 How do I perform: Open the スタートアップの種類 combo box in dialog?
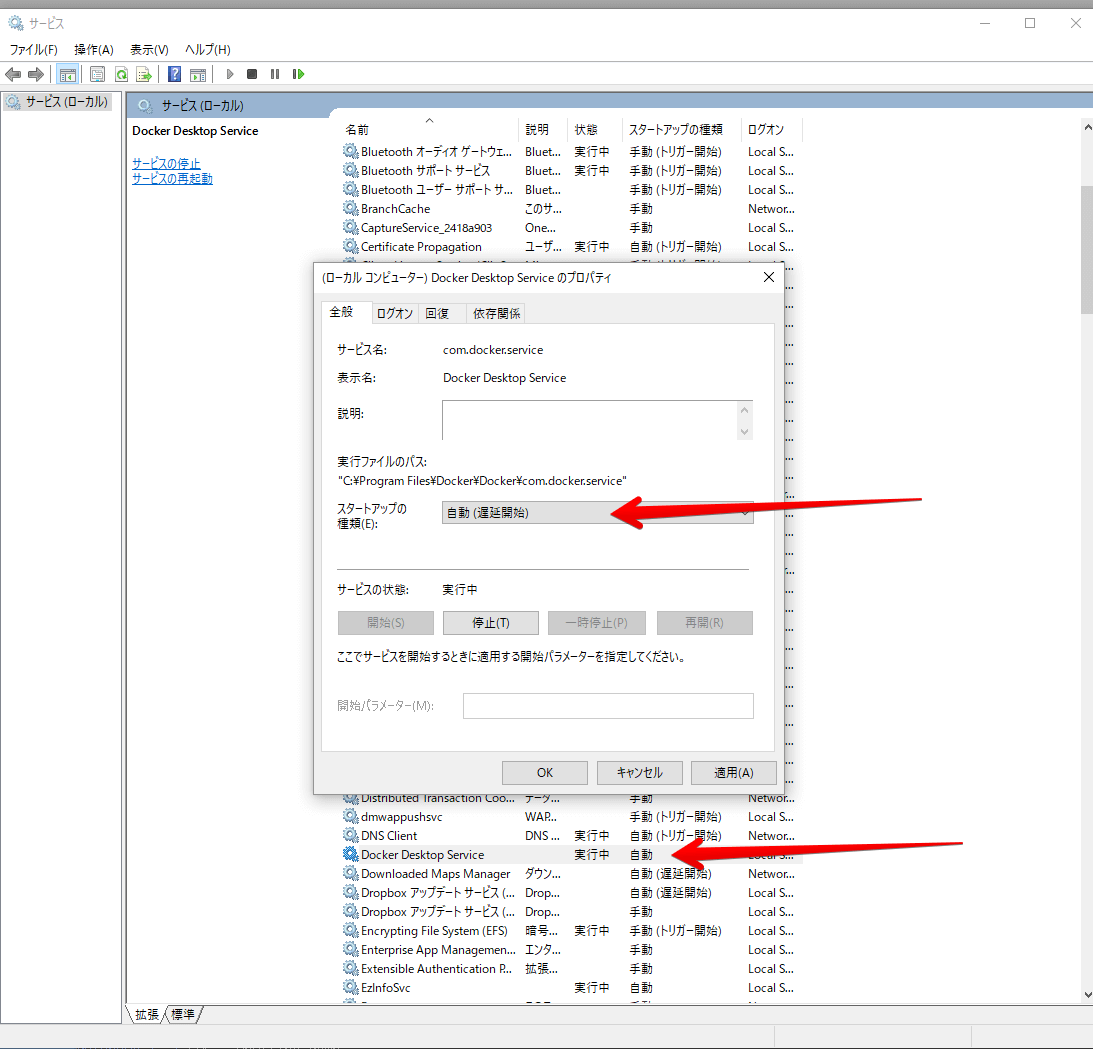(597, 512)
